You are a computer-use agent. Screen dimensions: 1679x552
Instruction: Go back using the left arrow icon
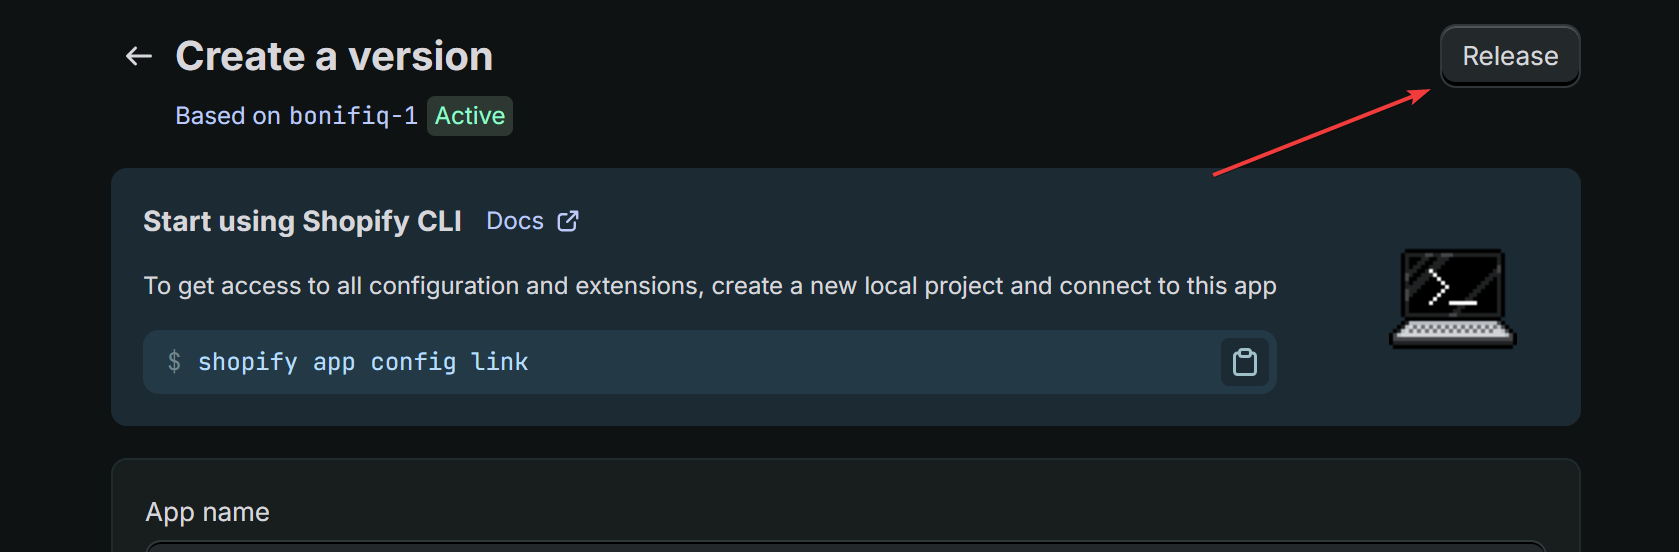139,56
